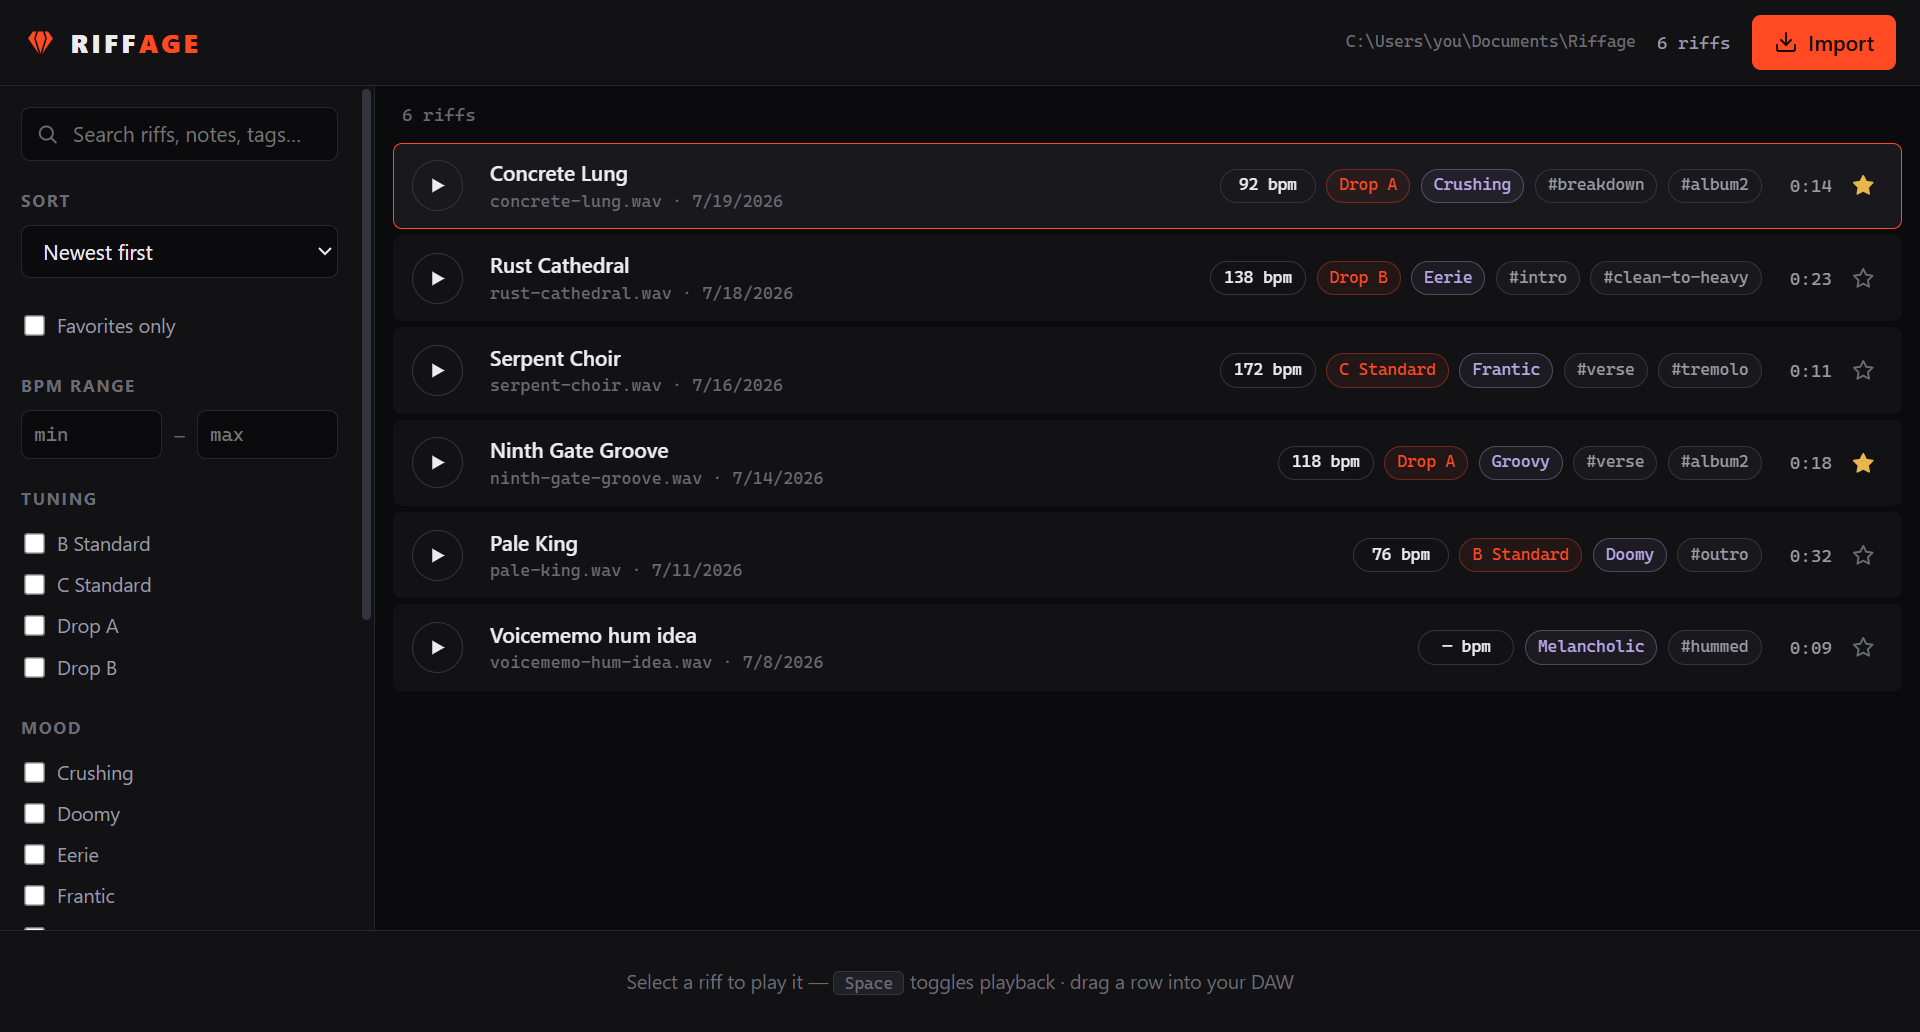Viewport: 1920px width, 1032px height.
Task: Click the BPM range min field
Action: click(91, 435)
